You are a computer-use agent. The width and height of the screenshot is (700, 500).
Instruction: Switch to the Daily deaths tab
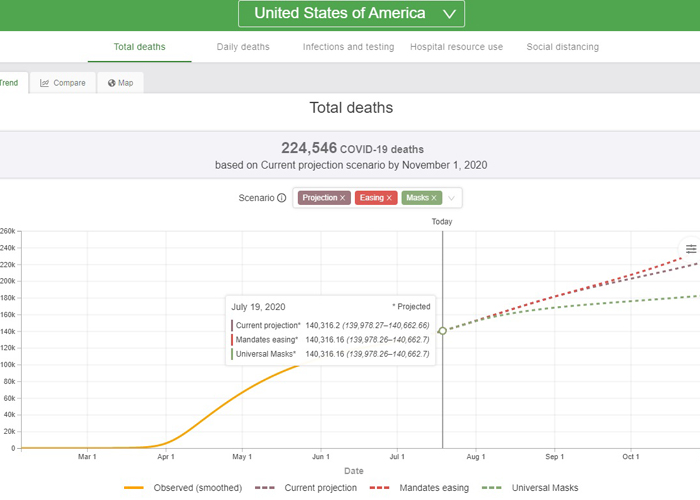(x=243, y=47)
